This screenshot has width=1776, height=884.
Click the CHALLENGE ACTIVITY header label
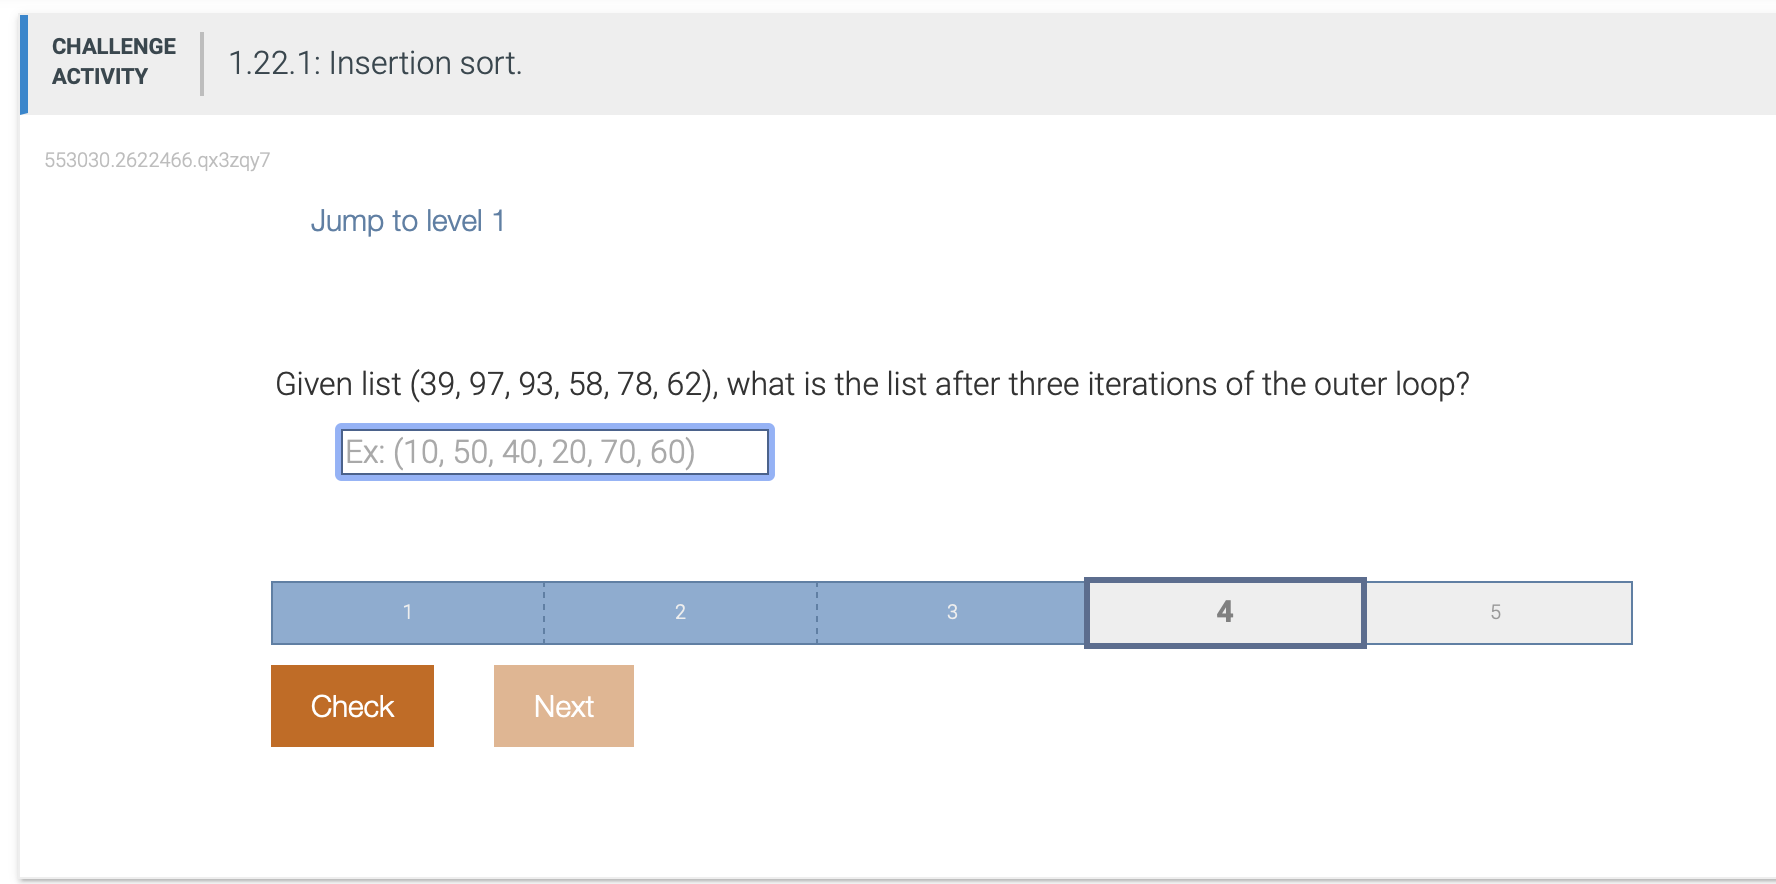tap(113, 61)
